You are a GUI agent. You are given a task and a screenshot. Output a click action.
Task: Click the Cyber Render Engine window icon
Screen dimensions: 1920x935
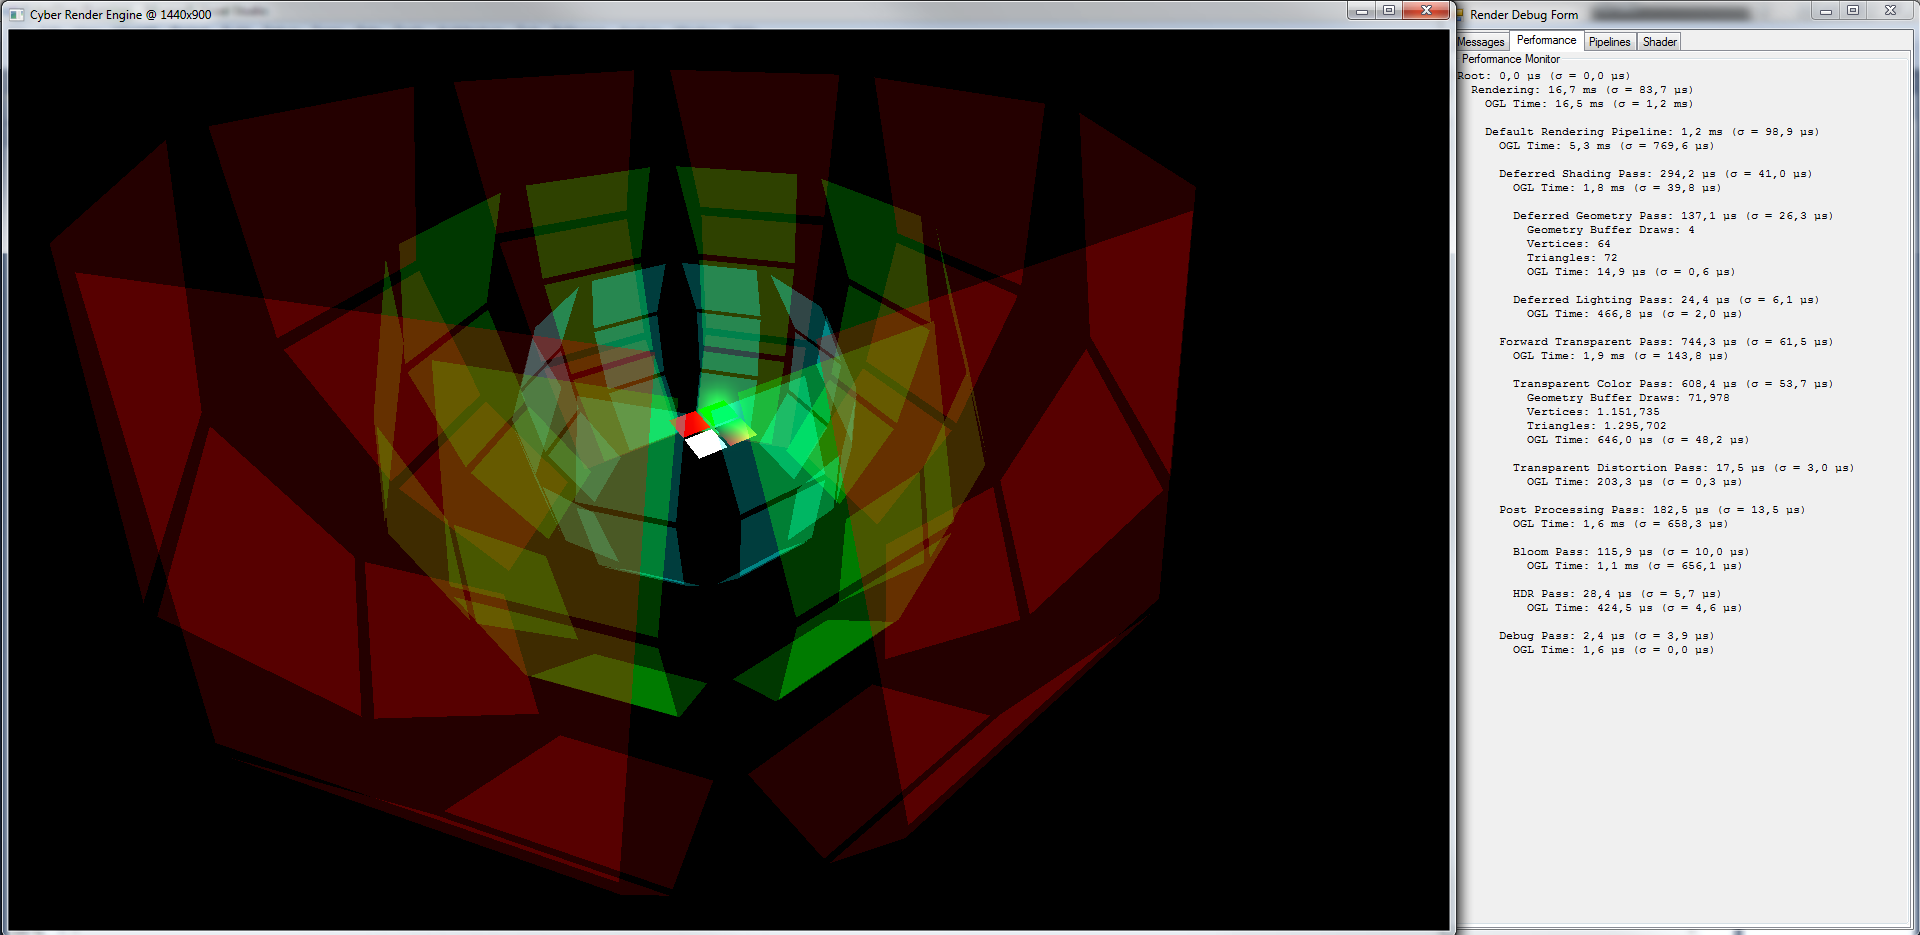point(16,15)
